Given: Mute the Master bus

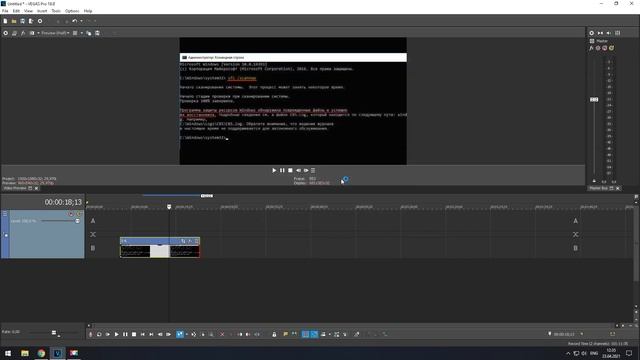Looking at the screenshot, I should pyautogui.click(x=604, y=48).
